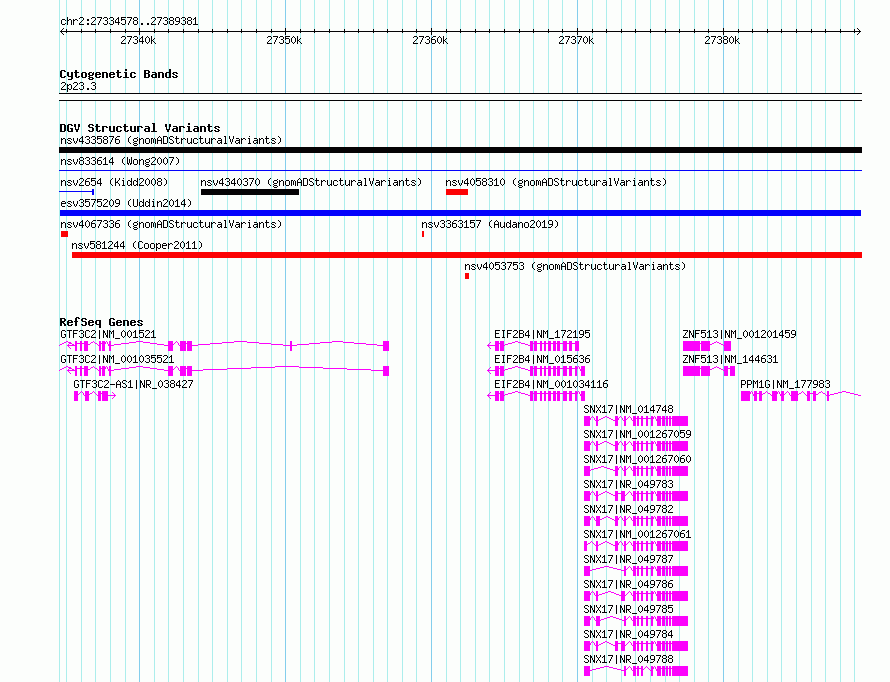Open ZNF513|NM_144631 transcript
The height and width of the screenshot is (682, 890).
coord(730,359)
